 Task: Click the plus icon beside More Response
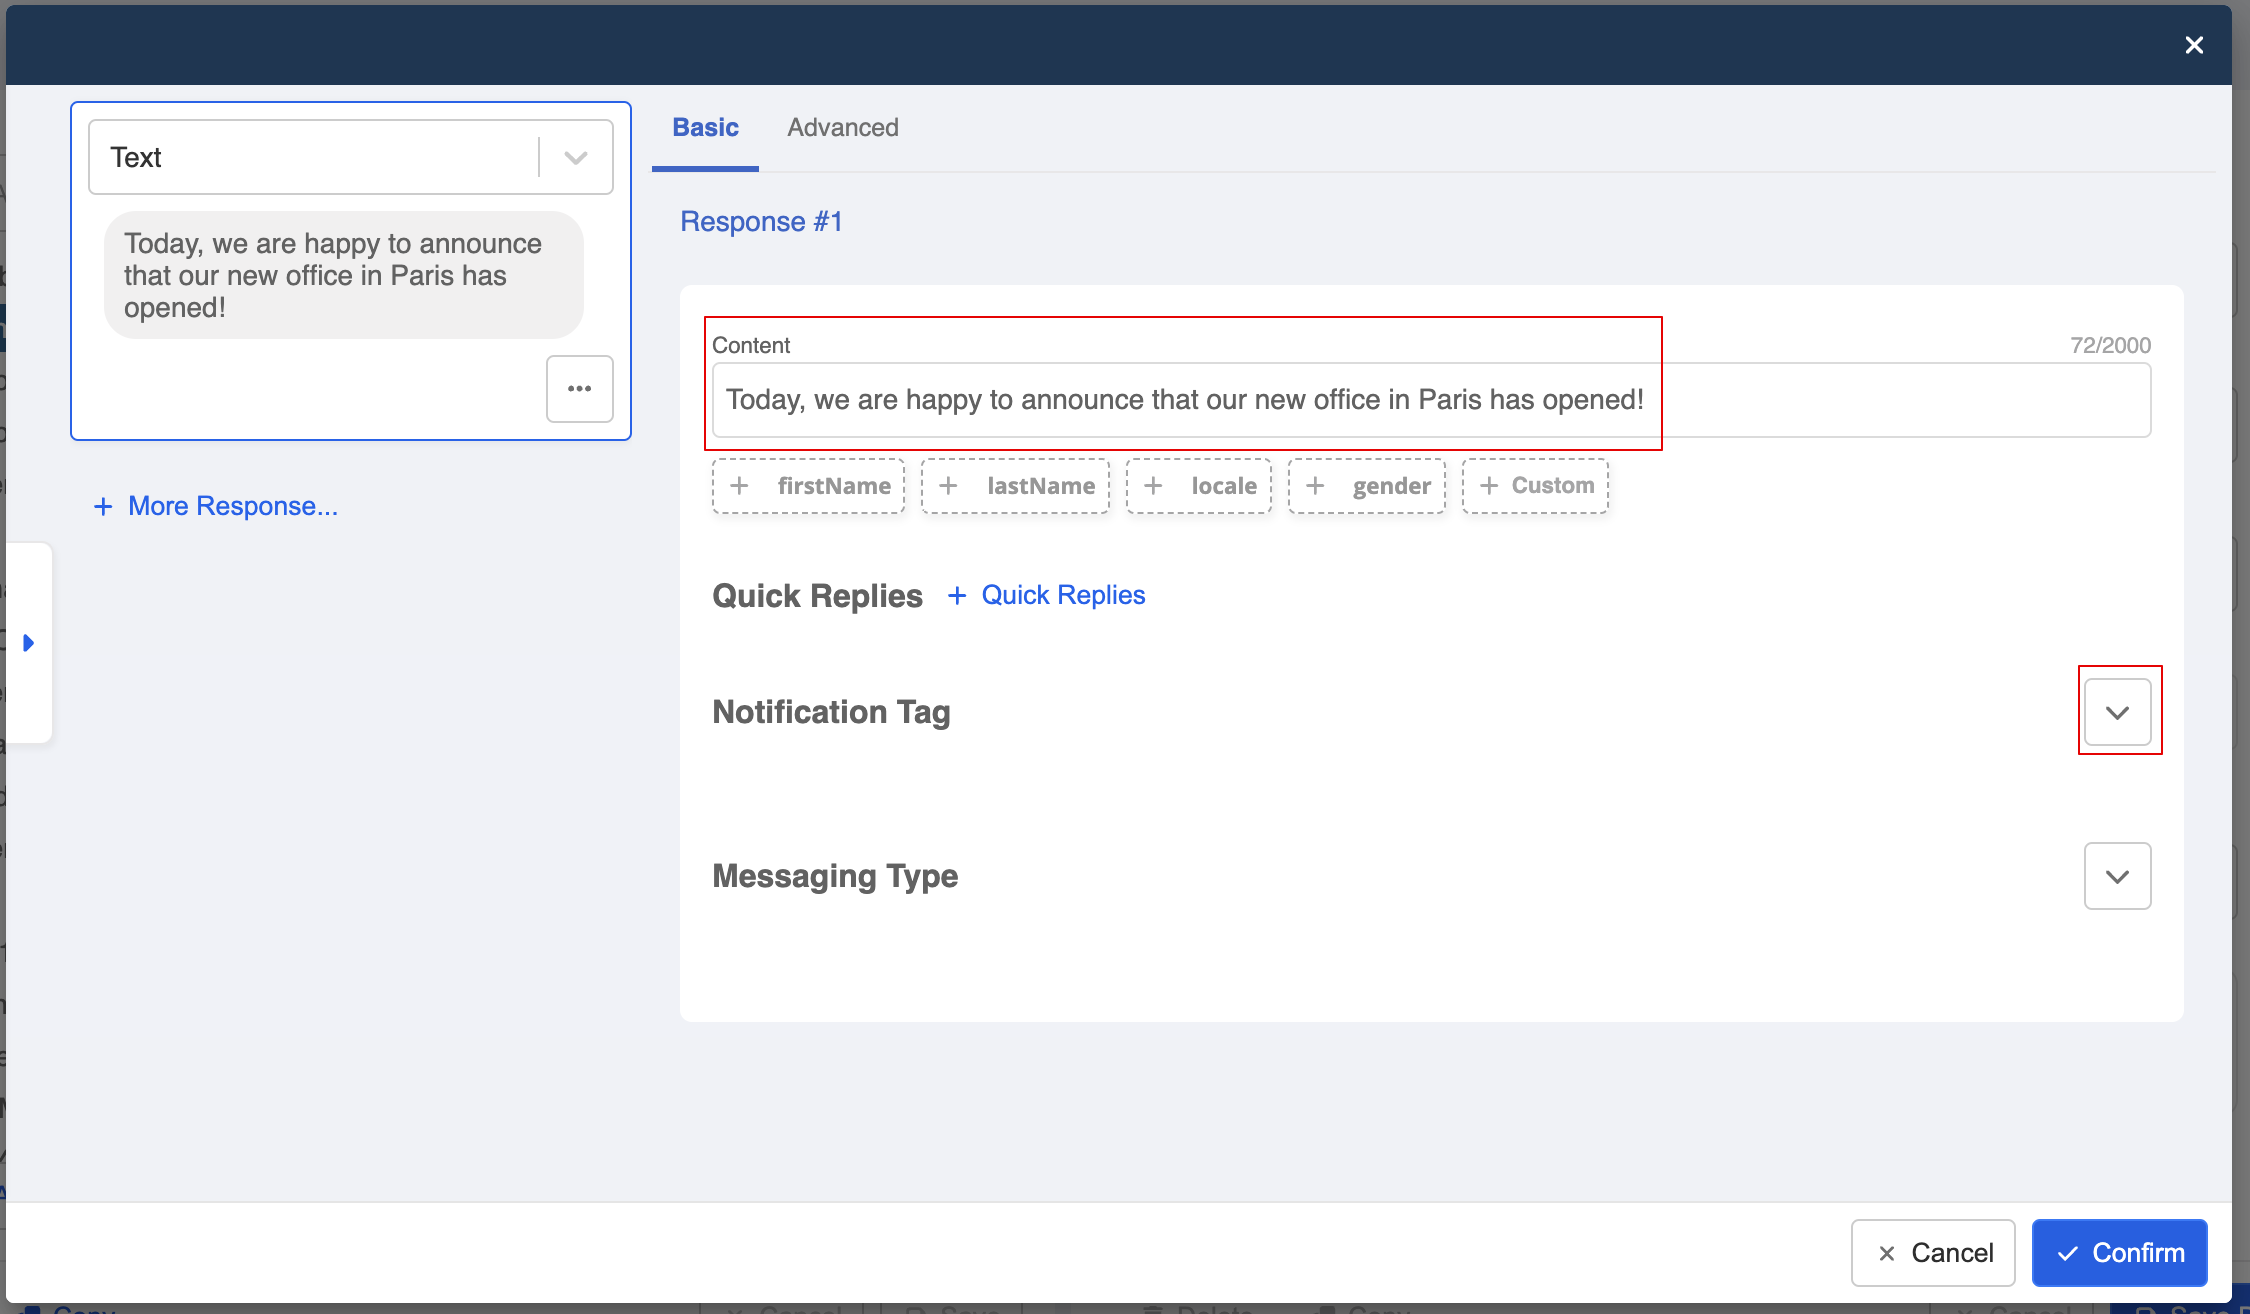coord(103,507)
